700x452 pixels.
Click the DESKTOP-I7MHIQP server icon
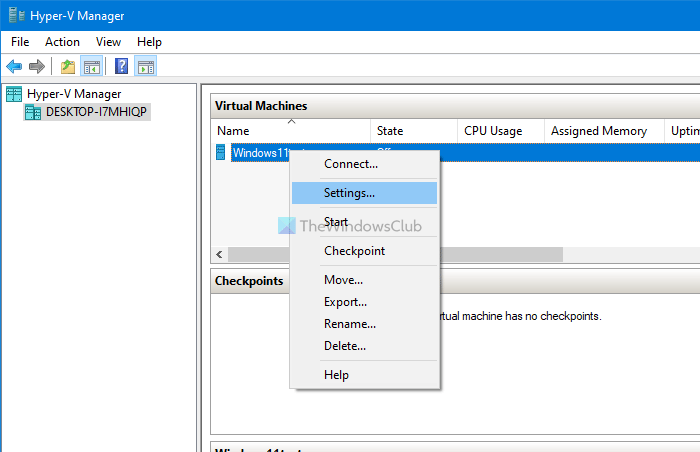(x=33, y=112)
